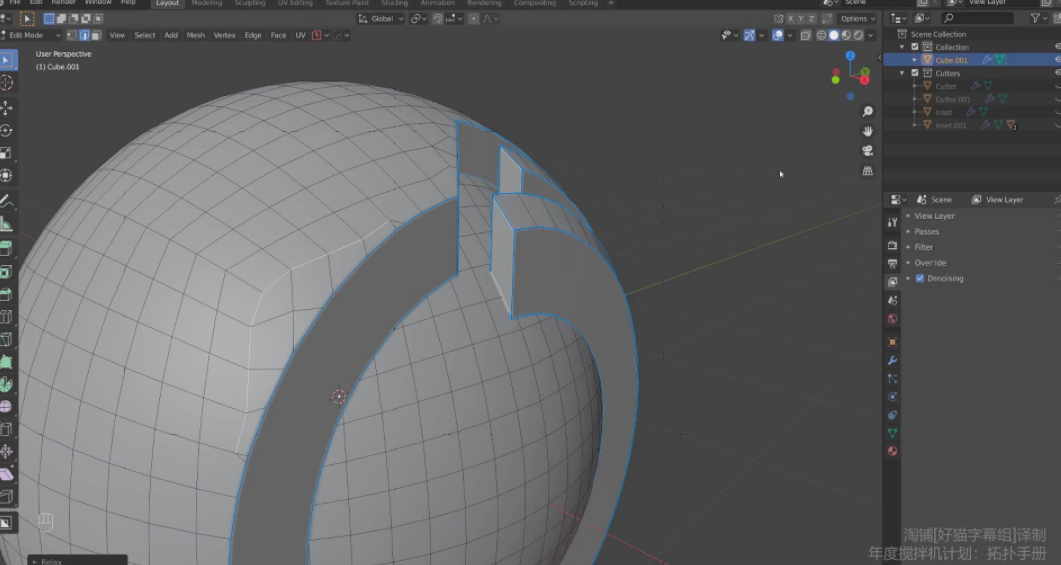Select the Rotate tool
Viewport: 1061px width, 565px height.
tap(7, 131)
